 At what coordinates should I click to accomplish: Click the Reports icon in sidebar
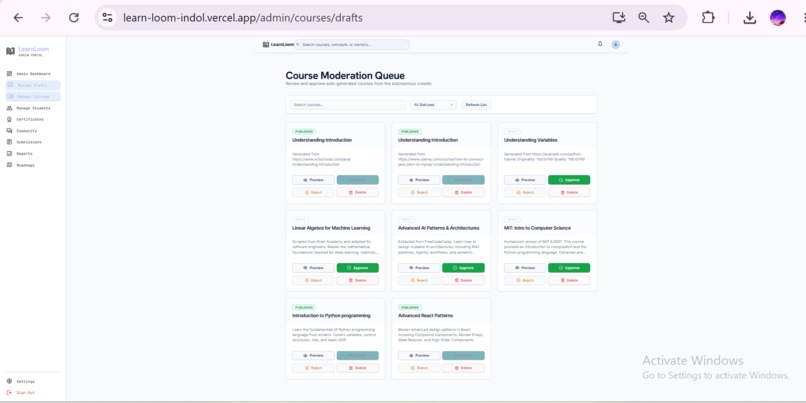[x=9, y=153]
